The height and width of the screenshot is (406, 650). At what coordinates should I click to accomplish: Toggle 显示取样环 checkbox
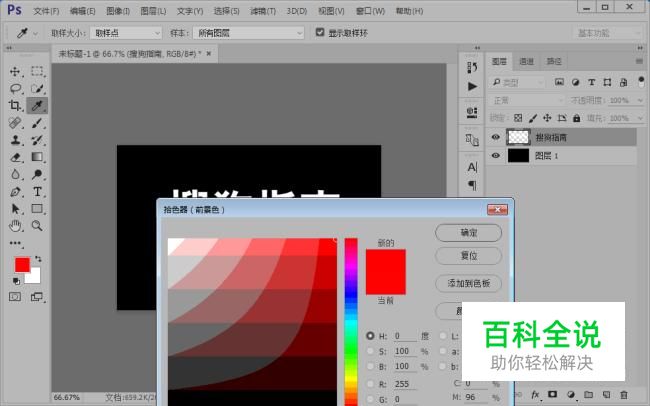click(x=320, y=32)
